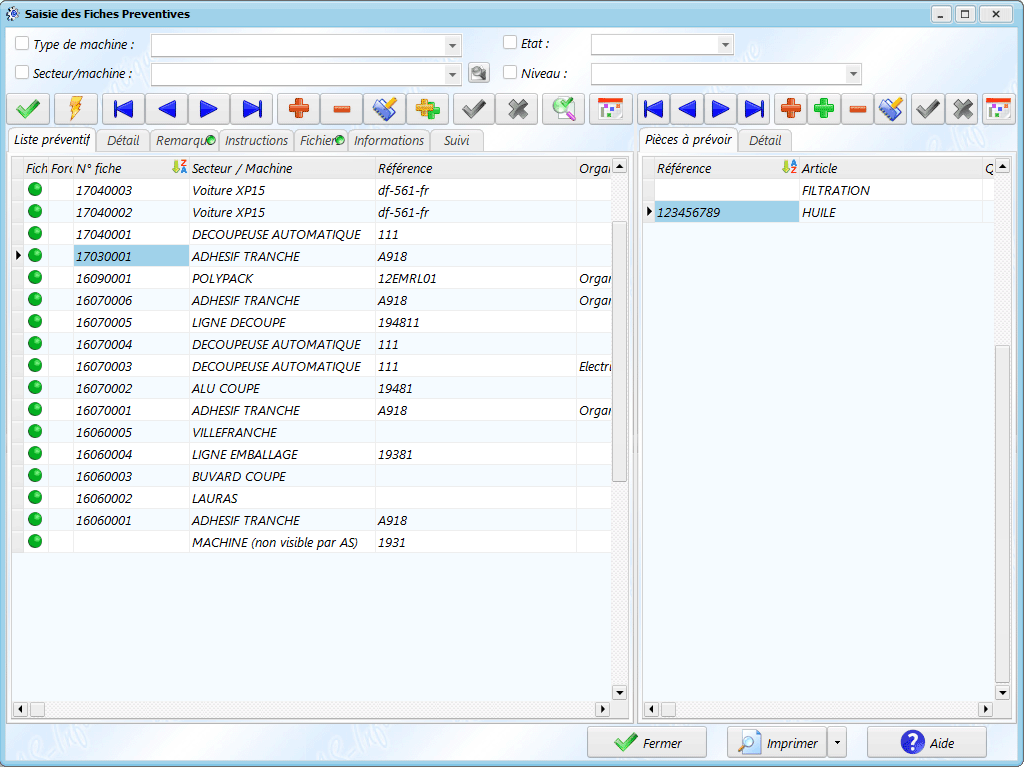Go to the last record in the preventive list toolbar
Screen dimensions: 1024x768
click(x=252, y=109)
